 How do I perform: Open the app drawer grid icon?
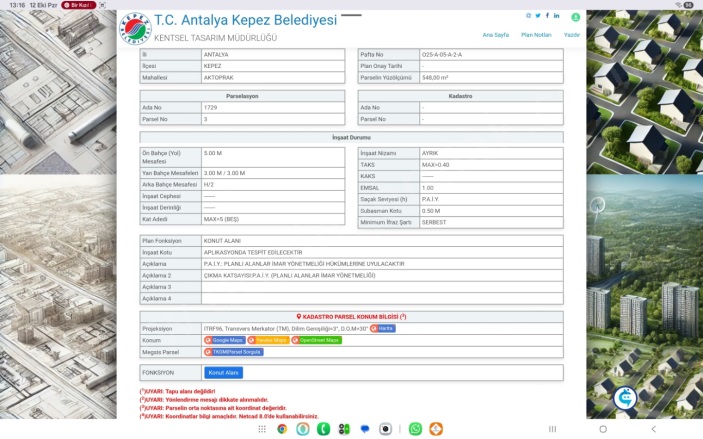[262, 429]
